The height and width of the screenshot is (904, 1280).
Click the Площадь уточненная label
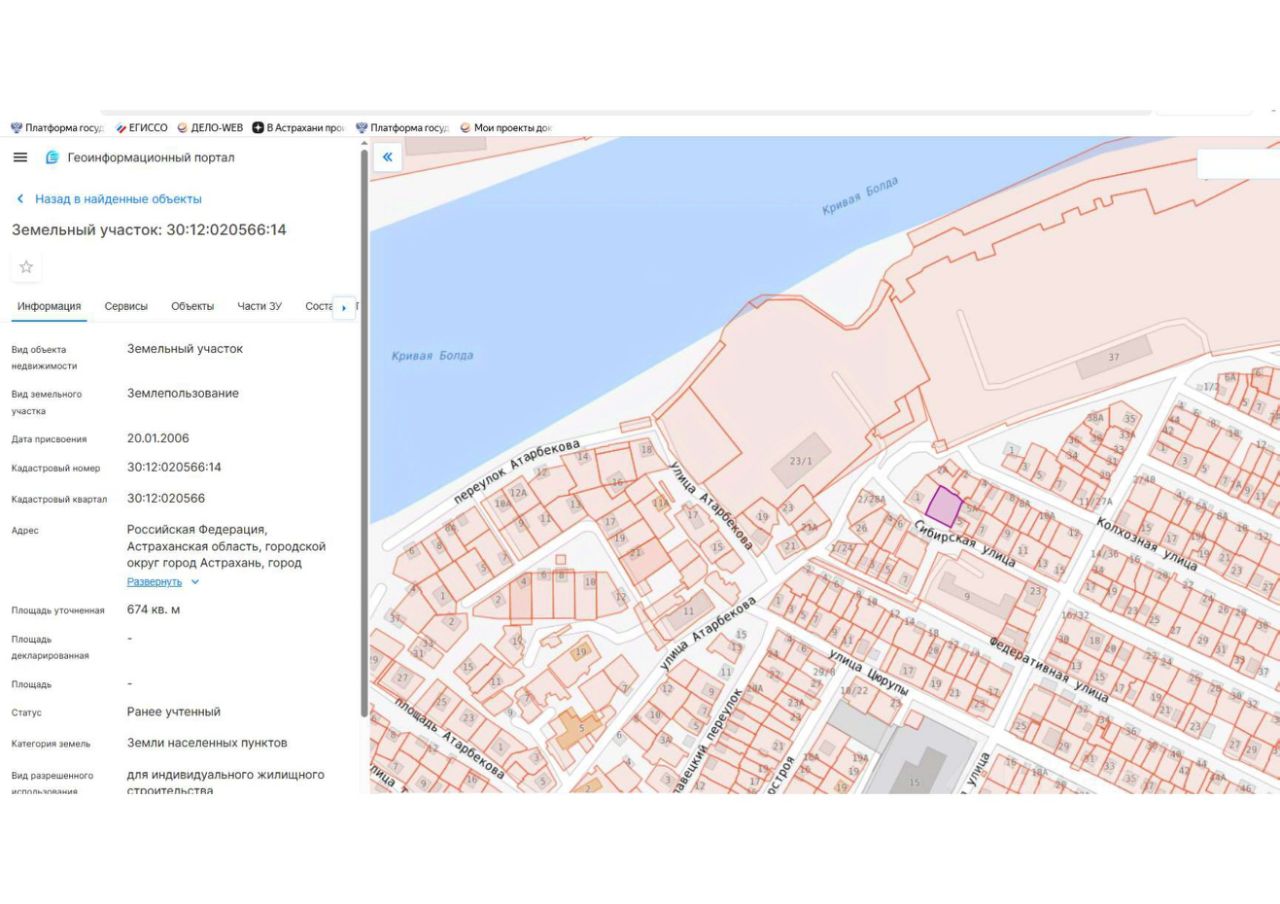tap(58, 610)
